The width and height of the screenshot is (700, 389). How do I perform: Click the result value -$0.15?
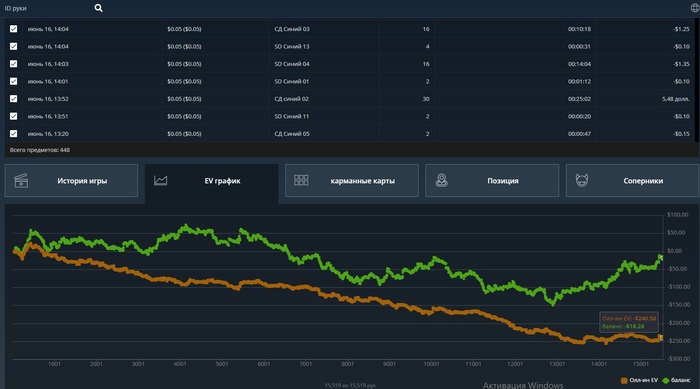(x=681, y=134)
